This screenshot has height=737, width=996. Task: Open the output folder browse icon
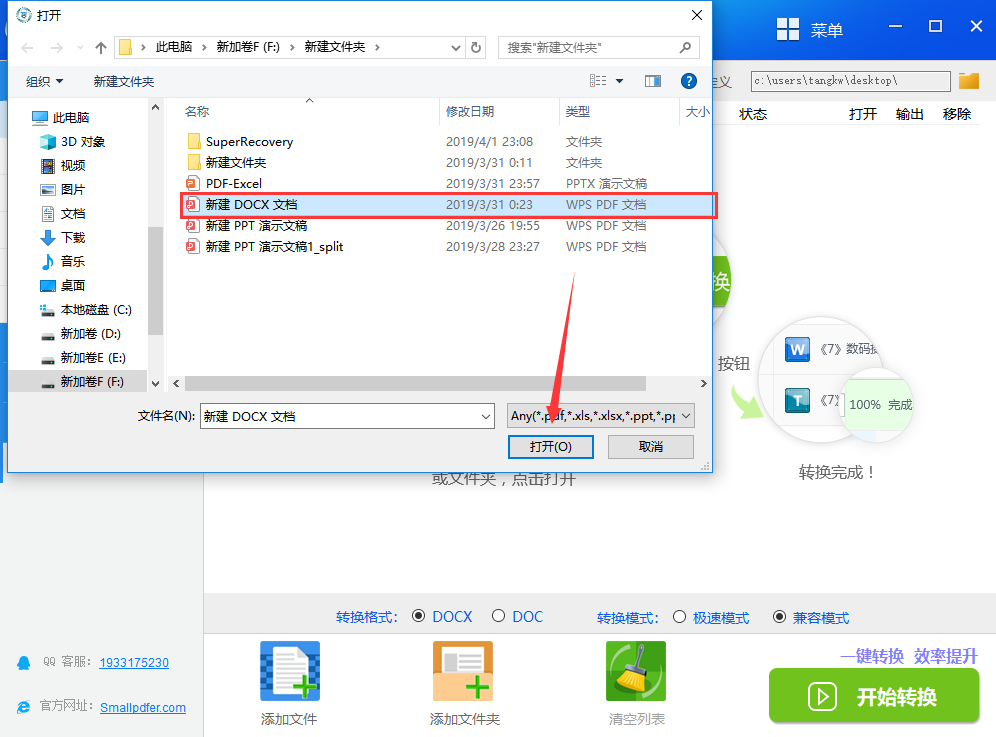point(969,81)
